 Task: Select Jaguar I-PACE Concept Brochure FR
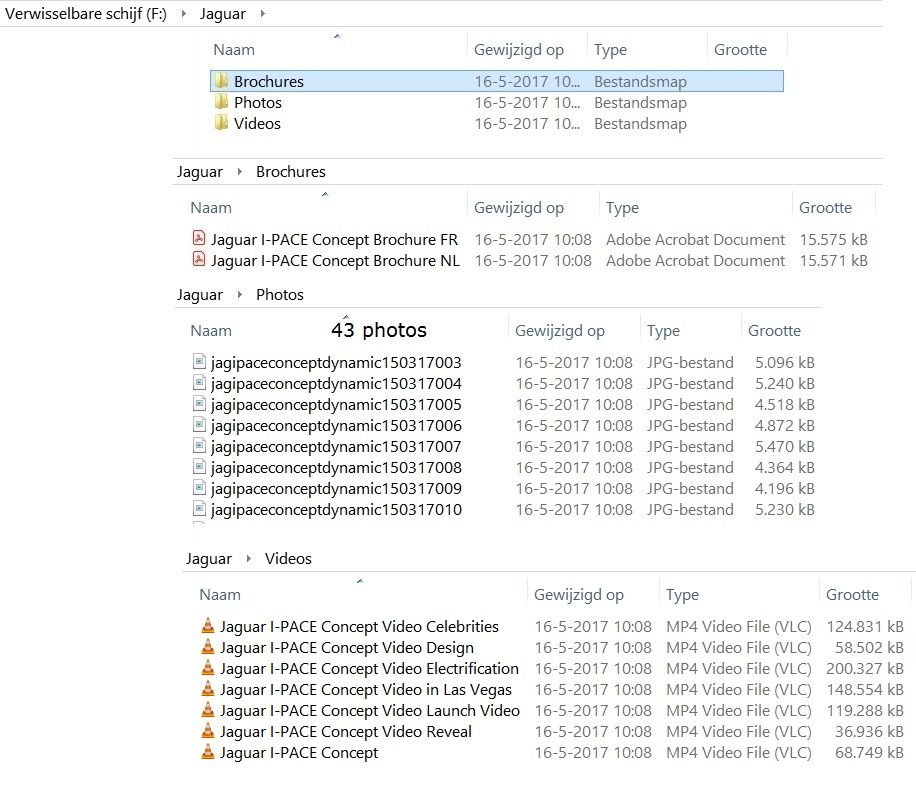[334, 239]
